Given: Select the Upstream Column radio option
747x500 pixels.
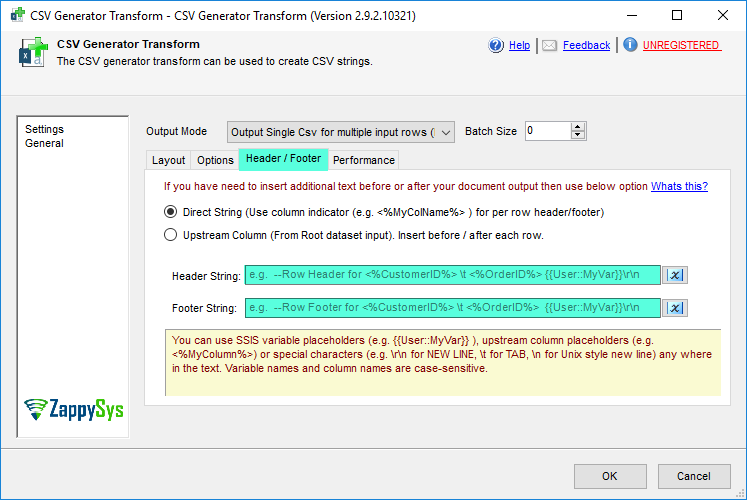Looking at the screenshot, I should pyautogui.click(x=171, y=235).
